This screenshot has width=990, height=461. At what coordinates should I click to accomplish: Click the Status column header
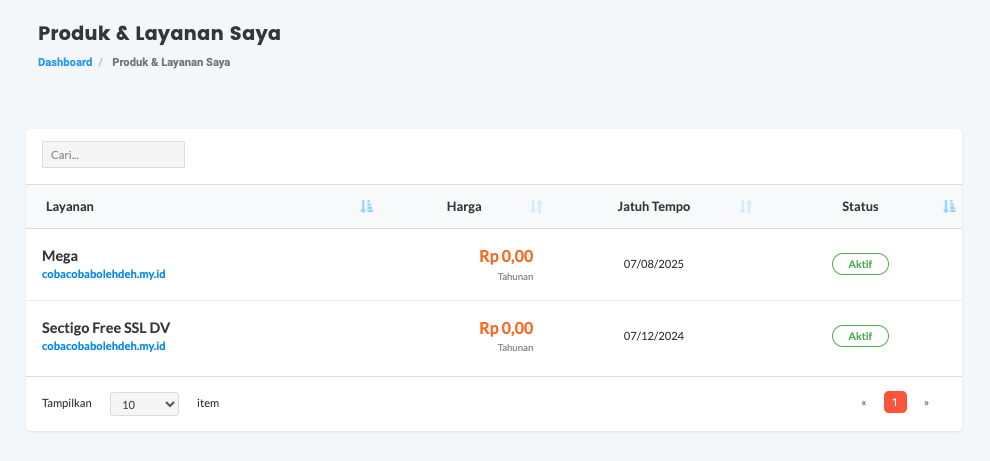coord(860,207)
